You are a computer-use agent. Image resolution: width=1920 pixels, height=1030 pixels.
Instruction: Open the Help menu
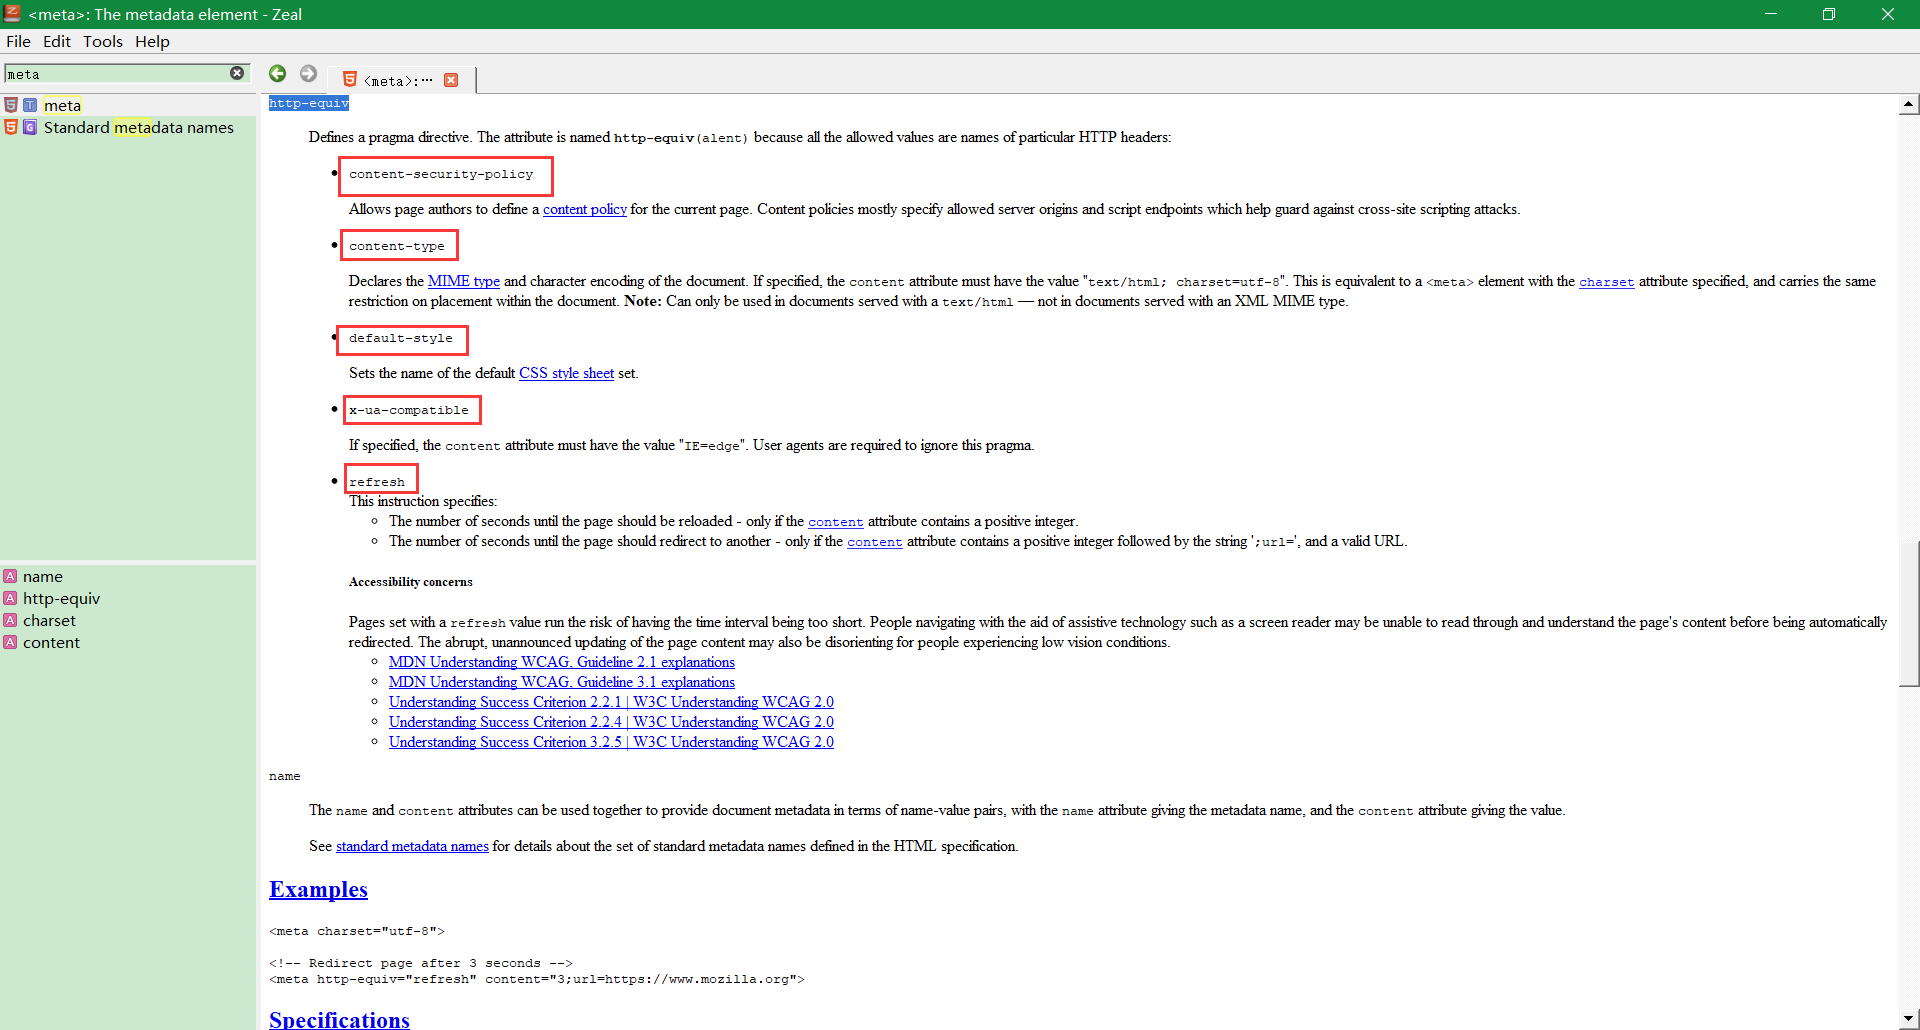(152, 41)
